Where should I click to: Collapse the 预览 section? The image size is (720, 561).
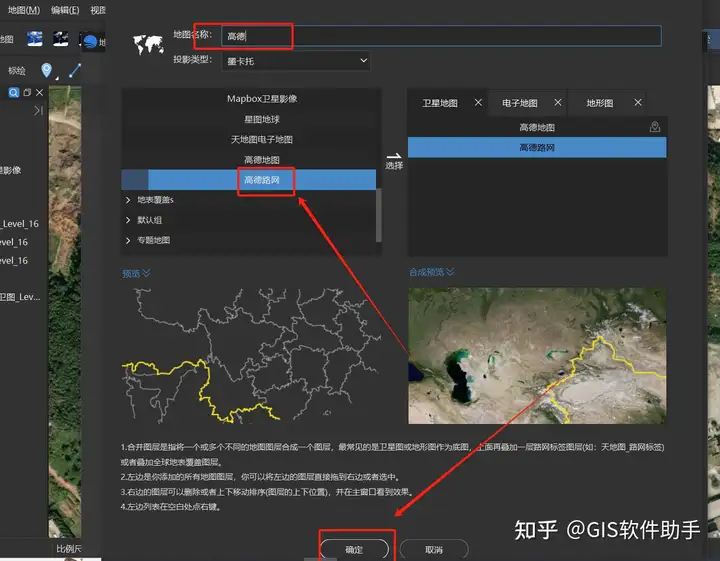point(136,274)
